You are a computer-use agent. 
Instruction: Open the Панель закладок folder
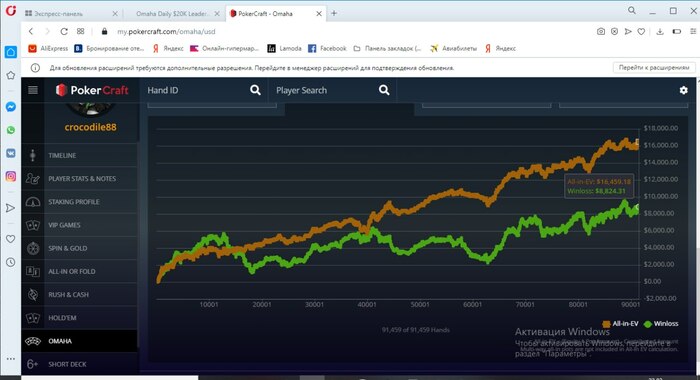pos(387,48)
